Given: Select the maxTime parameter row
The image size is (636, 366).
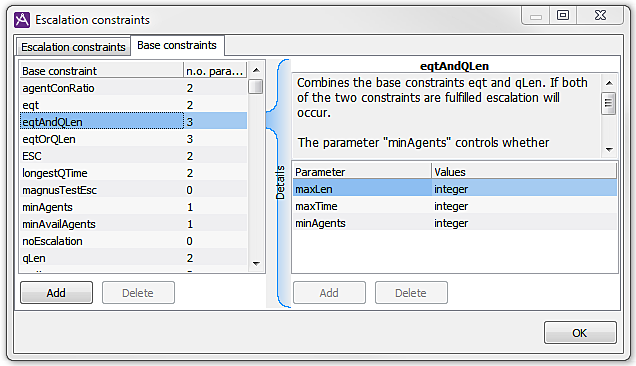Looking at the screenshot, I should [x=455, y=206].
